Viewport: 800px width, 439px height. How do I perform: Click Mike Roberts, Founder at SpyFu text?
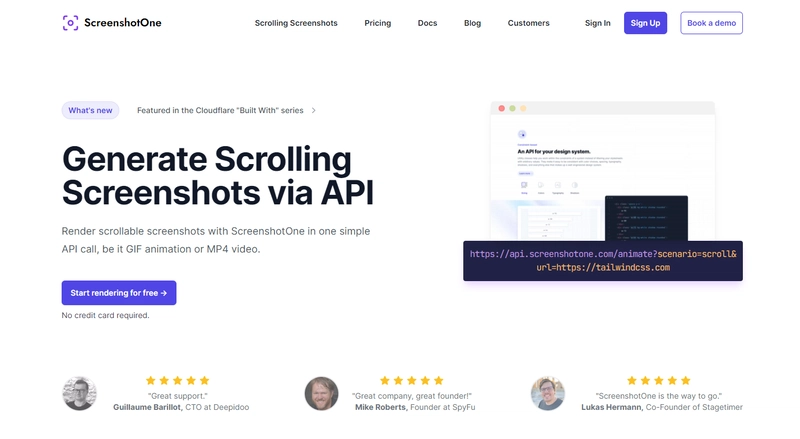415,407
